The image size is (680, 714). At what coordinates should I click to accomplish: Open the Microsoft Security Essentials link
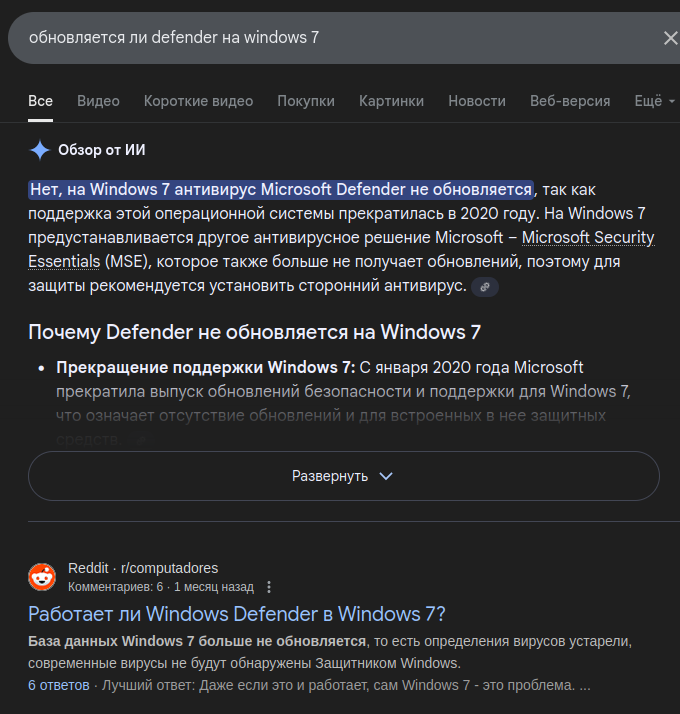click(588, 238)
